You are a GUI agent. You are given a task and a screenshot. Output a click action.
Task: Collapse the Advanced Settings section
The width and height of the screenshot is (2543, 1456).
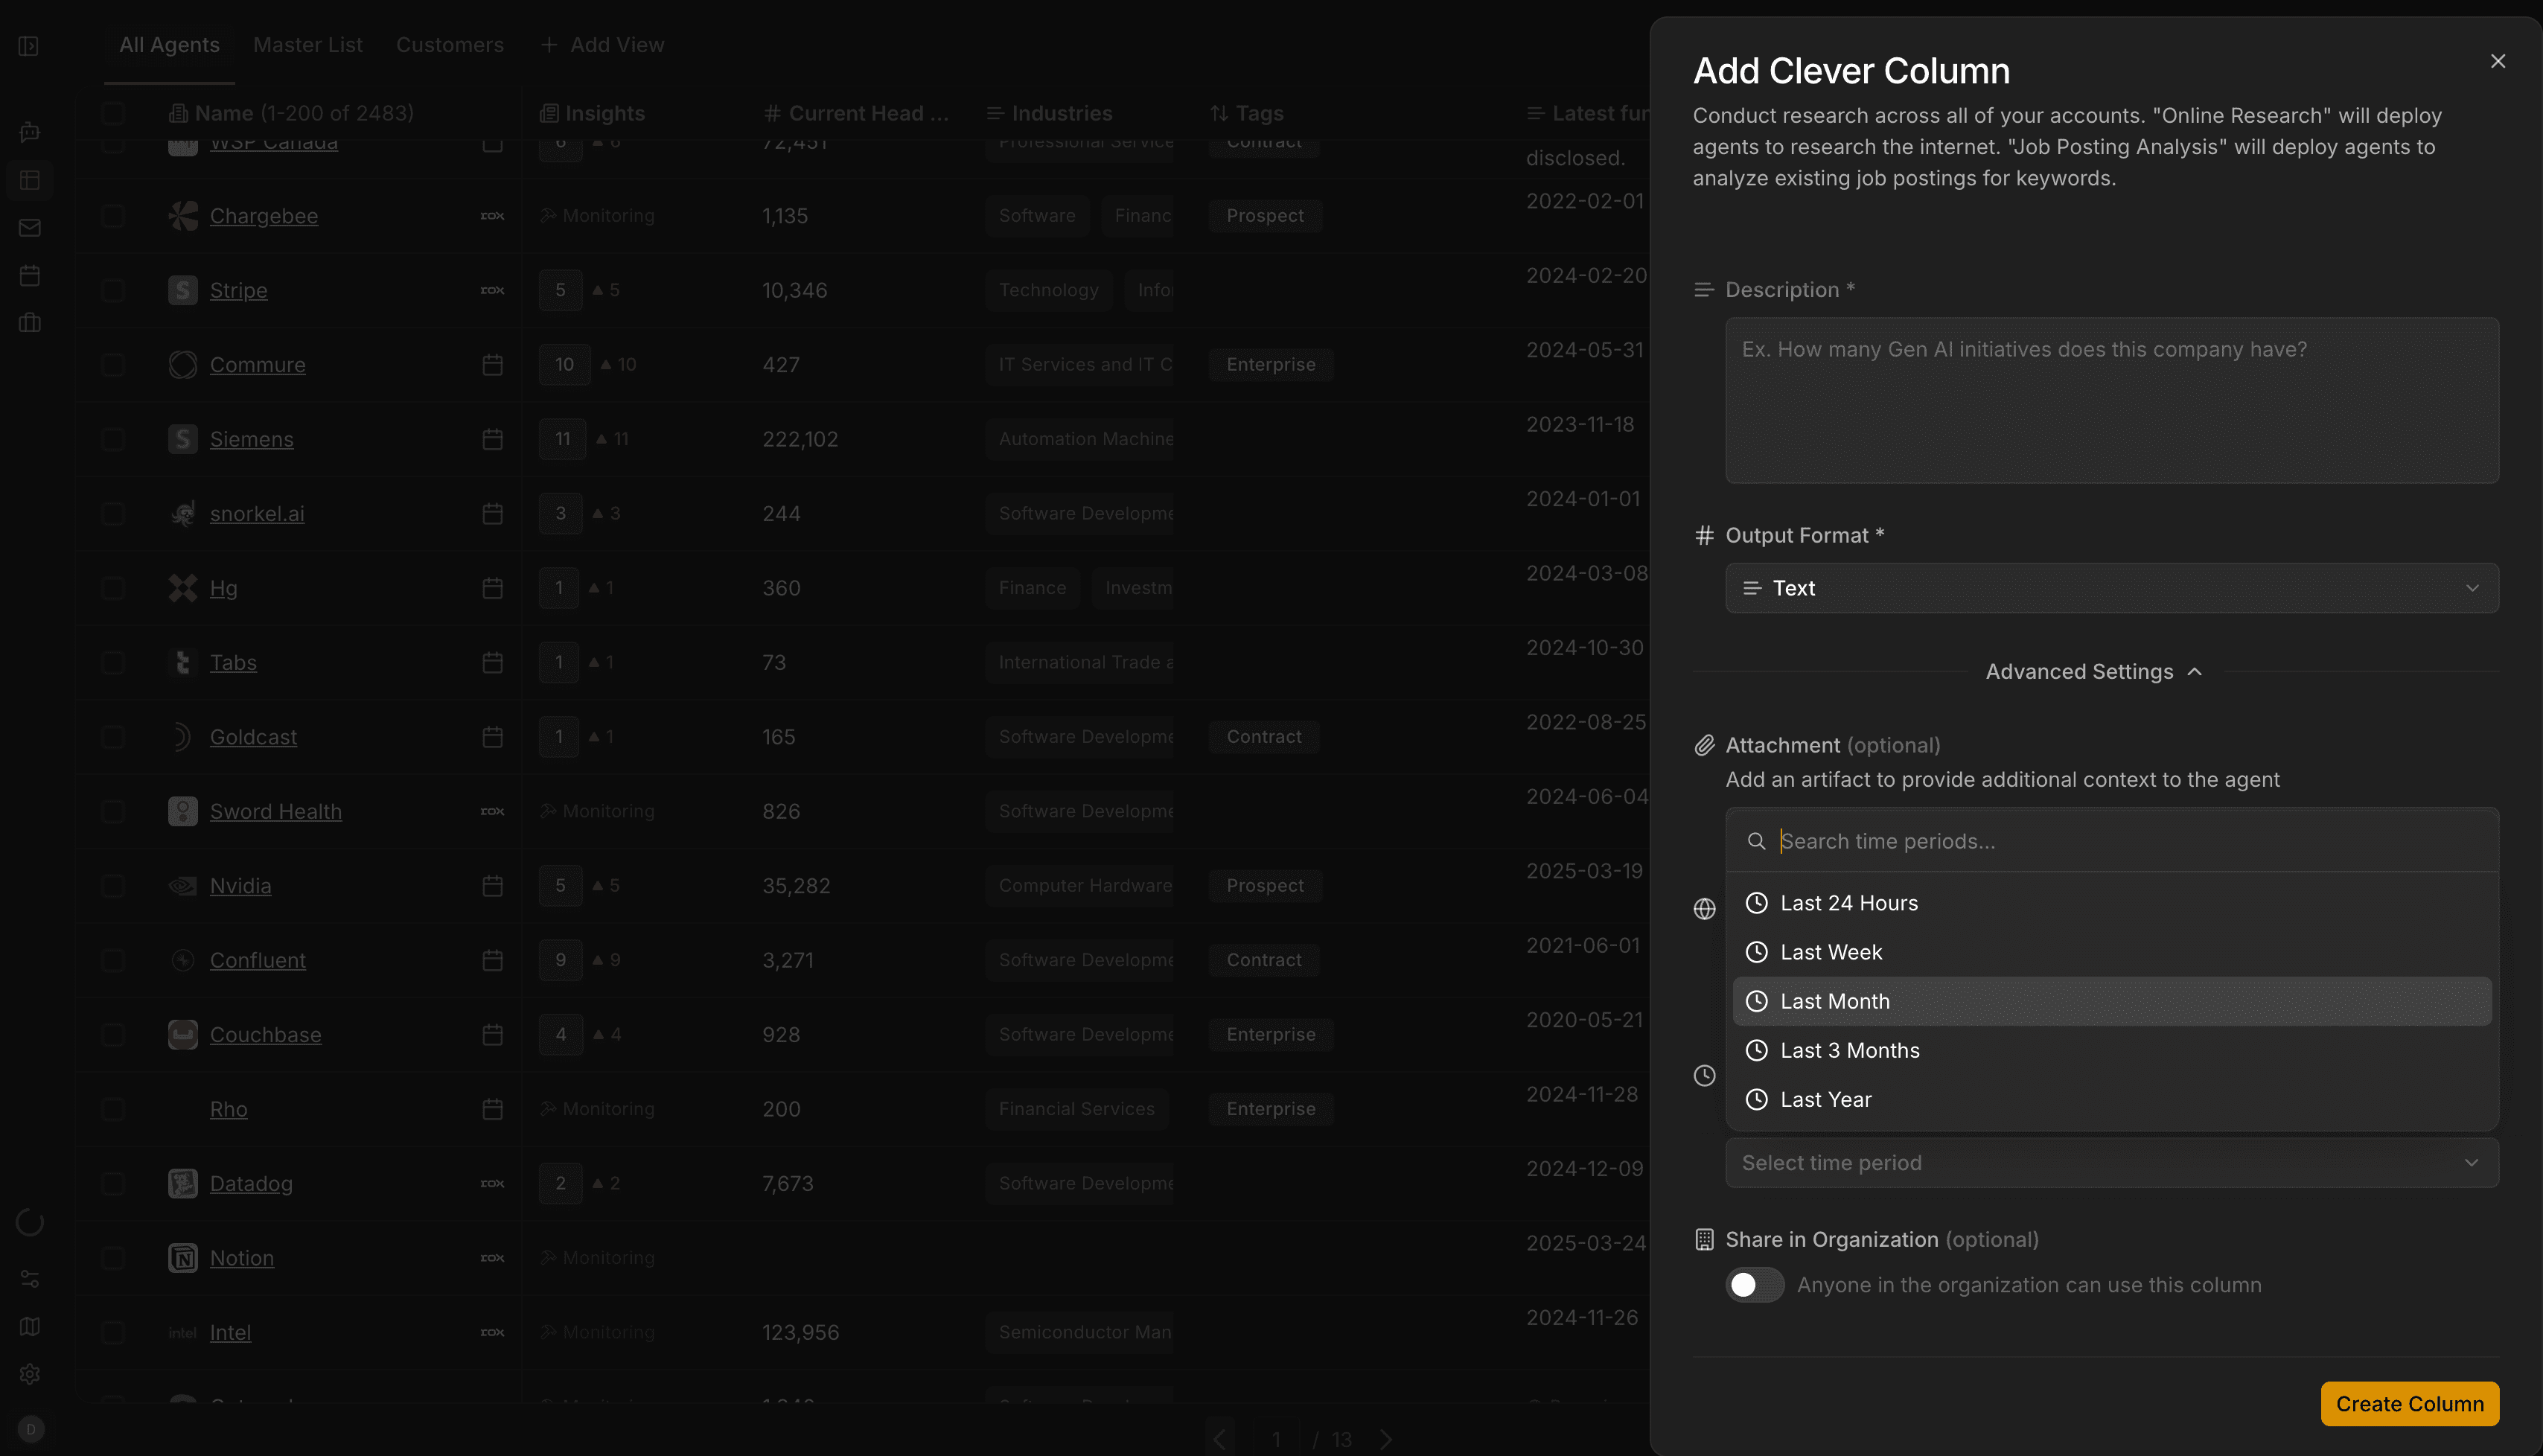2093,672
